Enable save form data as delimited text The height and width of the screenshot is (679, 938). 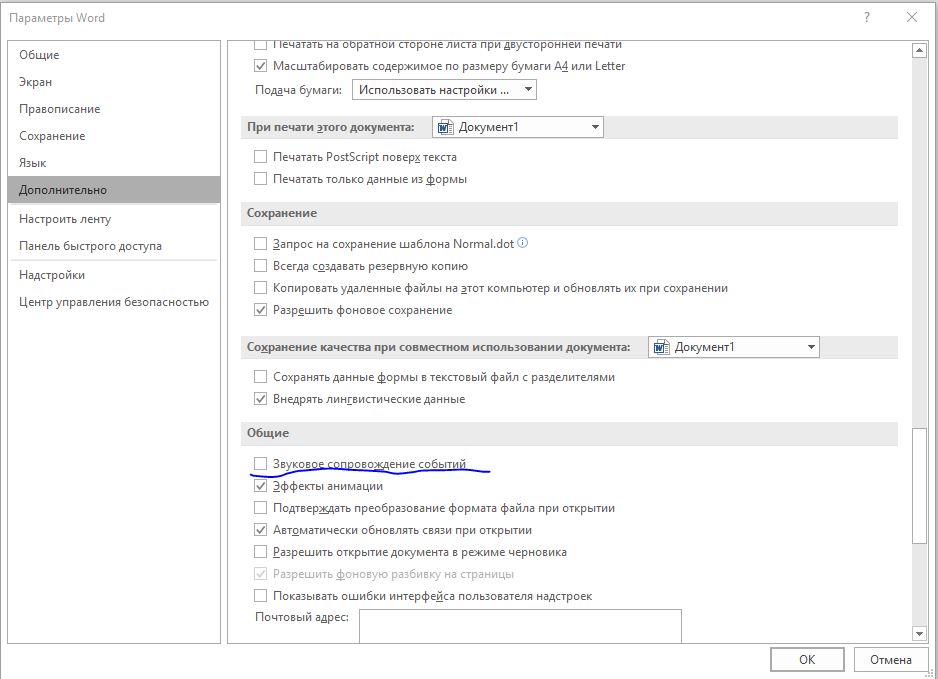tap(260, 377)
